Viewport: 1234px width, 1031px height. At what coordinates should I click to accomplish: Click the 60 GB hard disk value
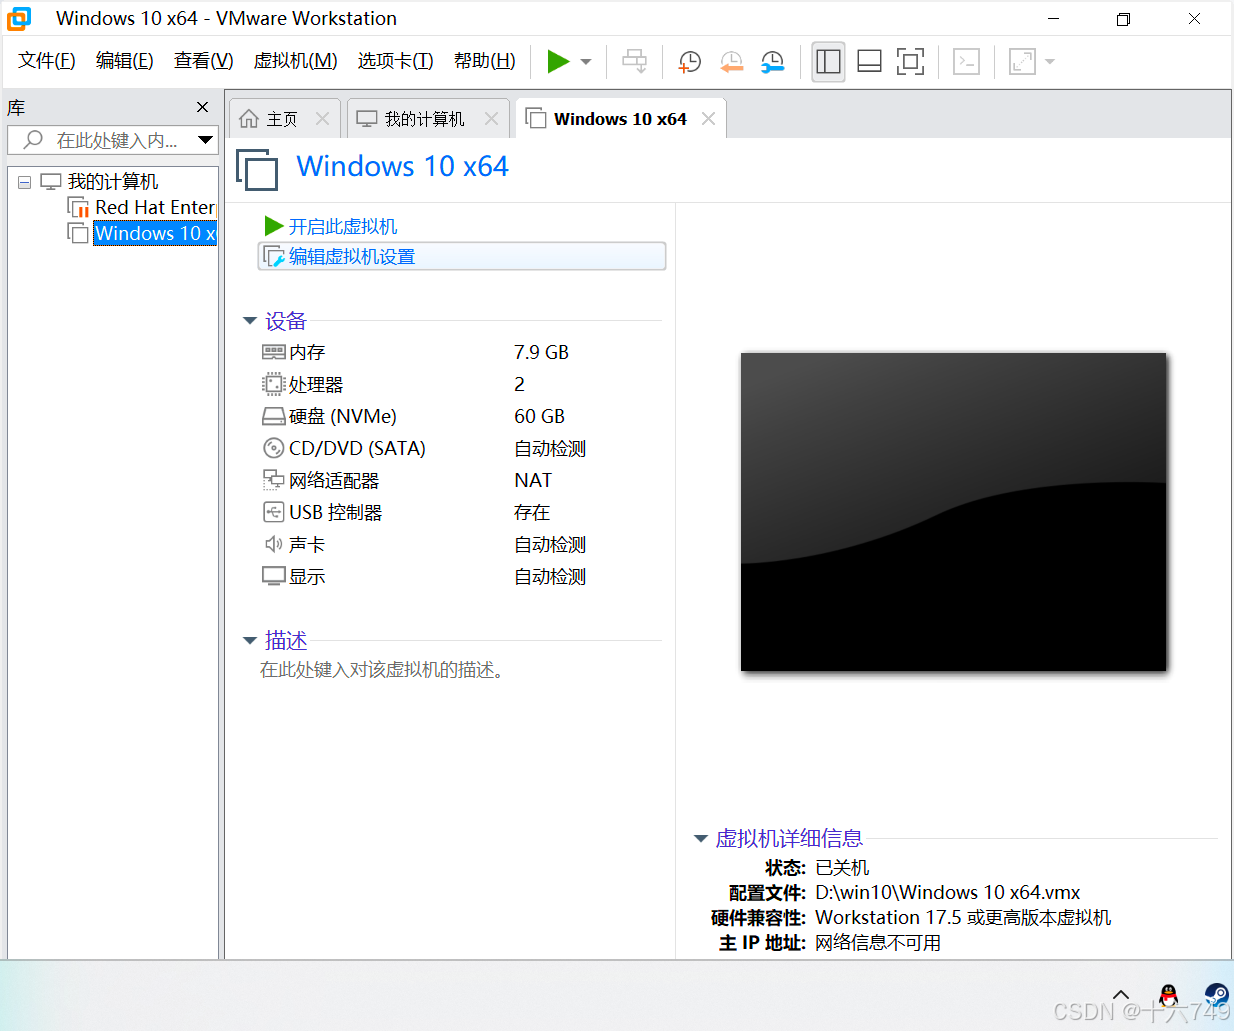[x=539, y=416]
